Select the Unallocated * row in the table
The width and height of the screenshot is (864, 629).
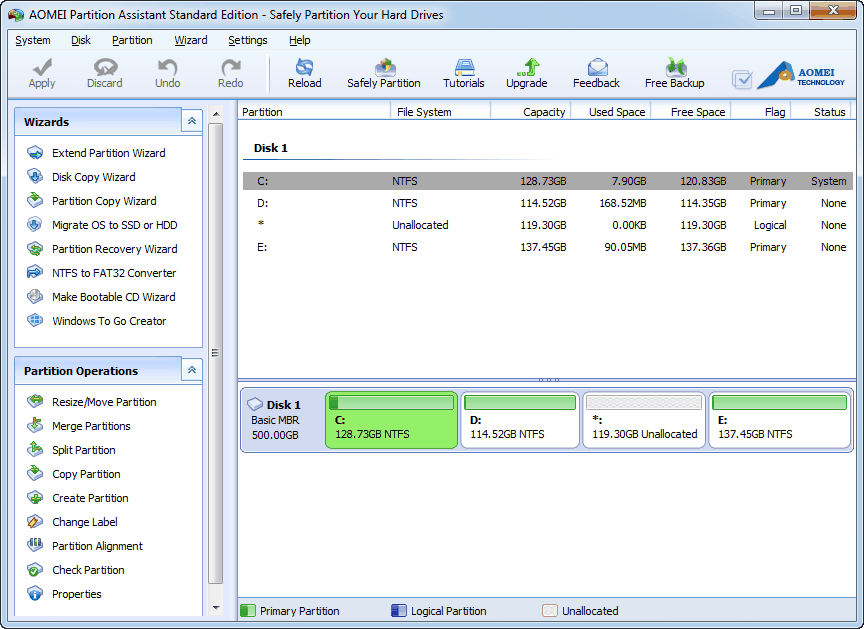pyautogui.click(x=548, y=225)
